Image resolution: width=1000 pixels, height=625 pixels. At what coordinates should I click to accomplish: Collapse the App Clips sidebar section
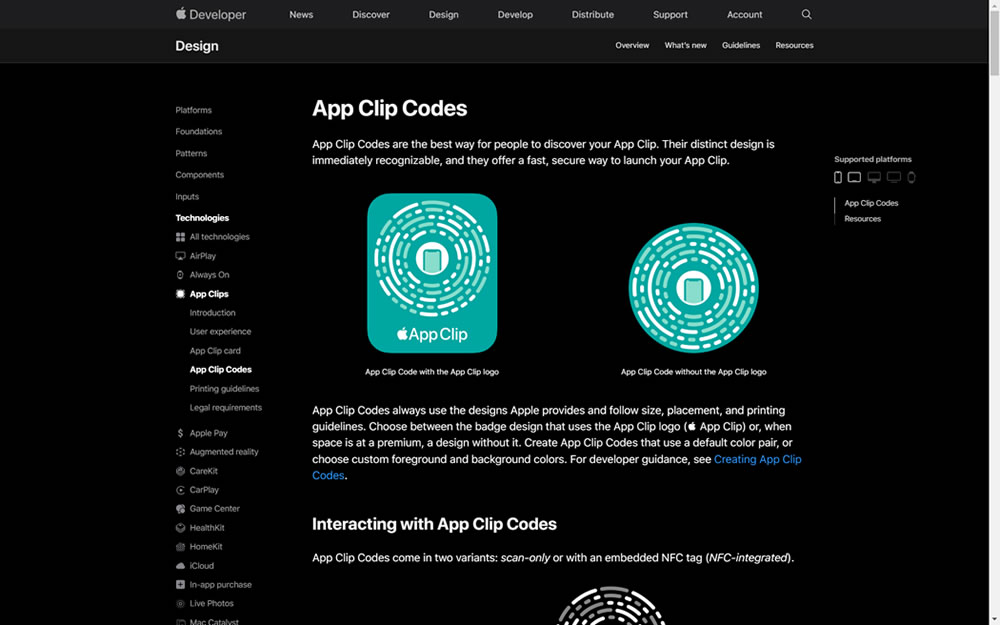point(209,294)
